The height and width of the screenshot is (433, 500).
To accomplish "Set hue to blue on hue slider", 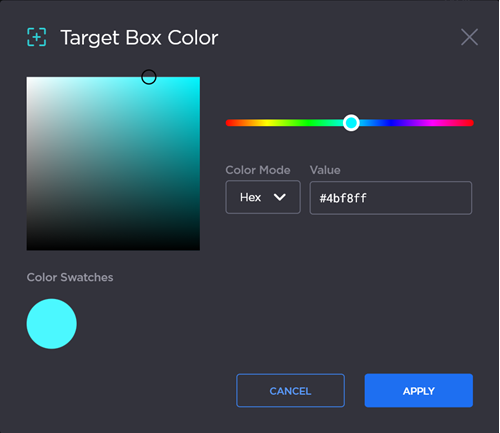I will (391, 123).
